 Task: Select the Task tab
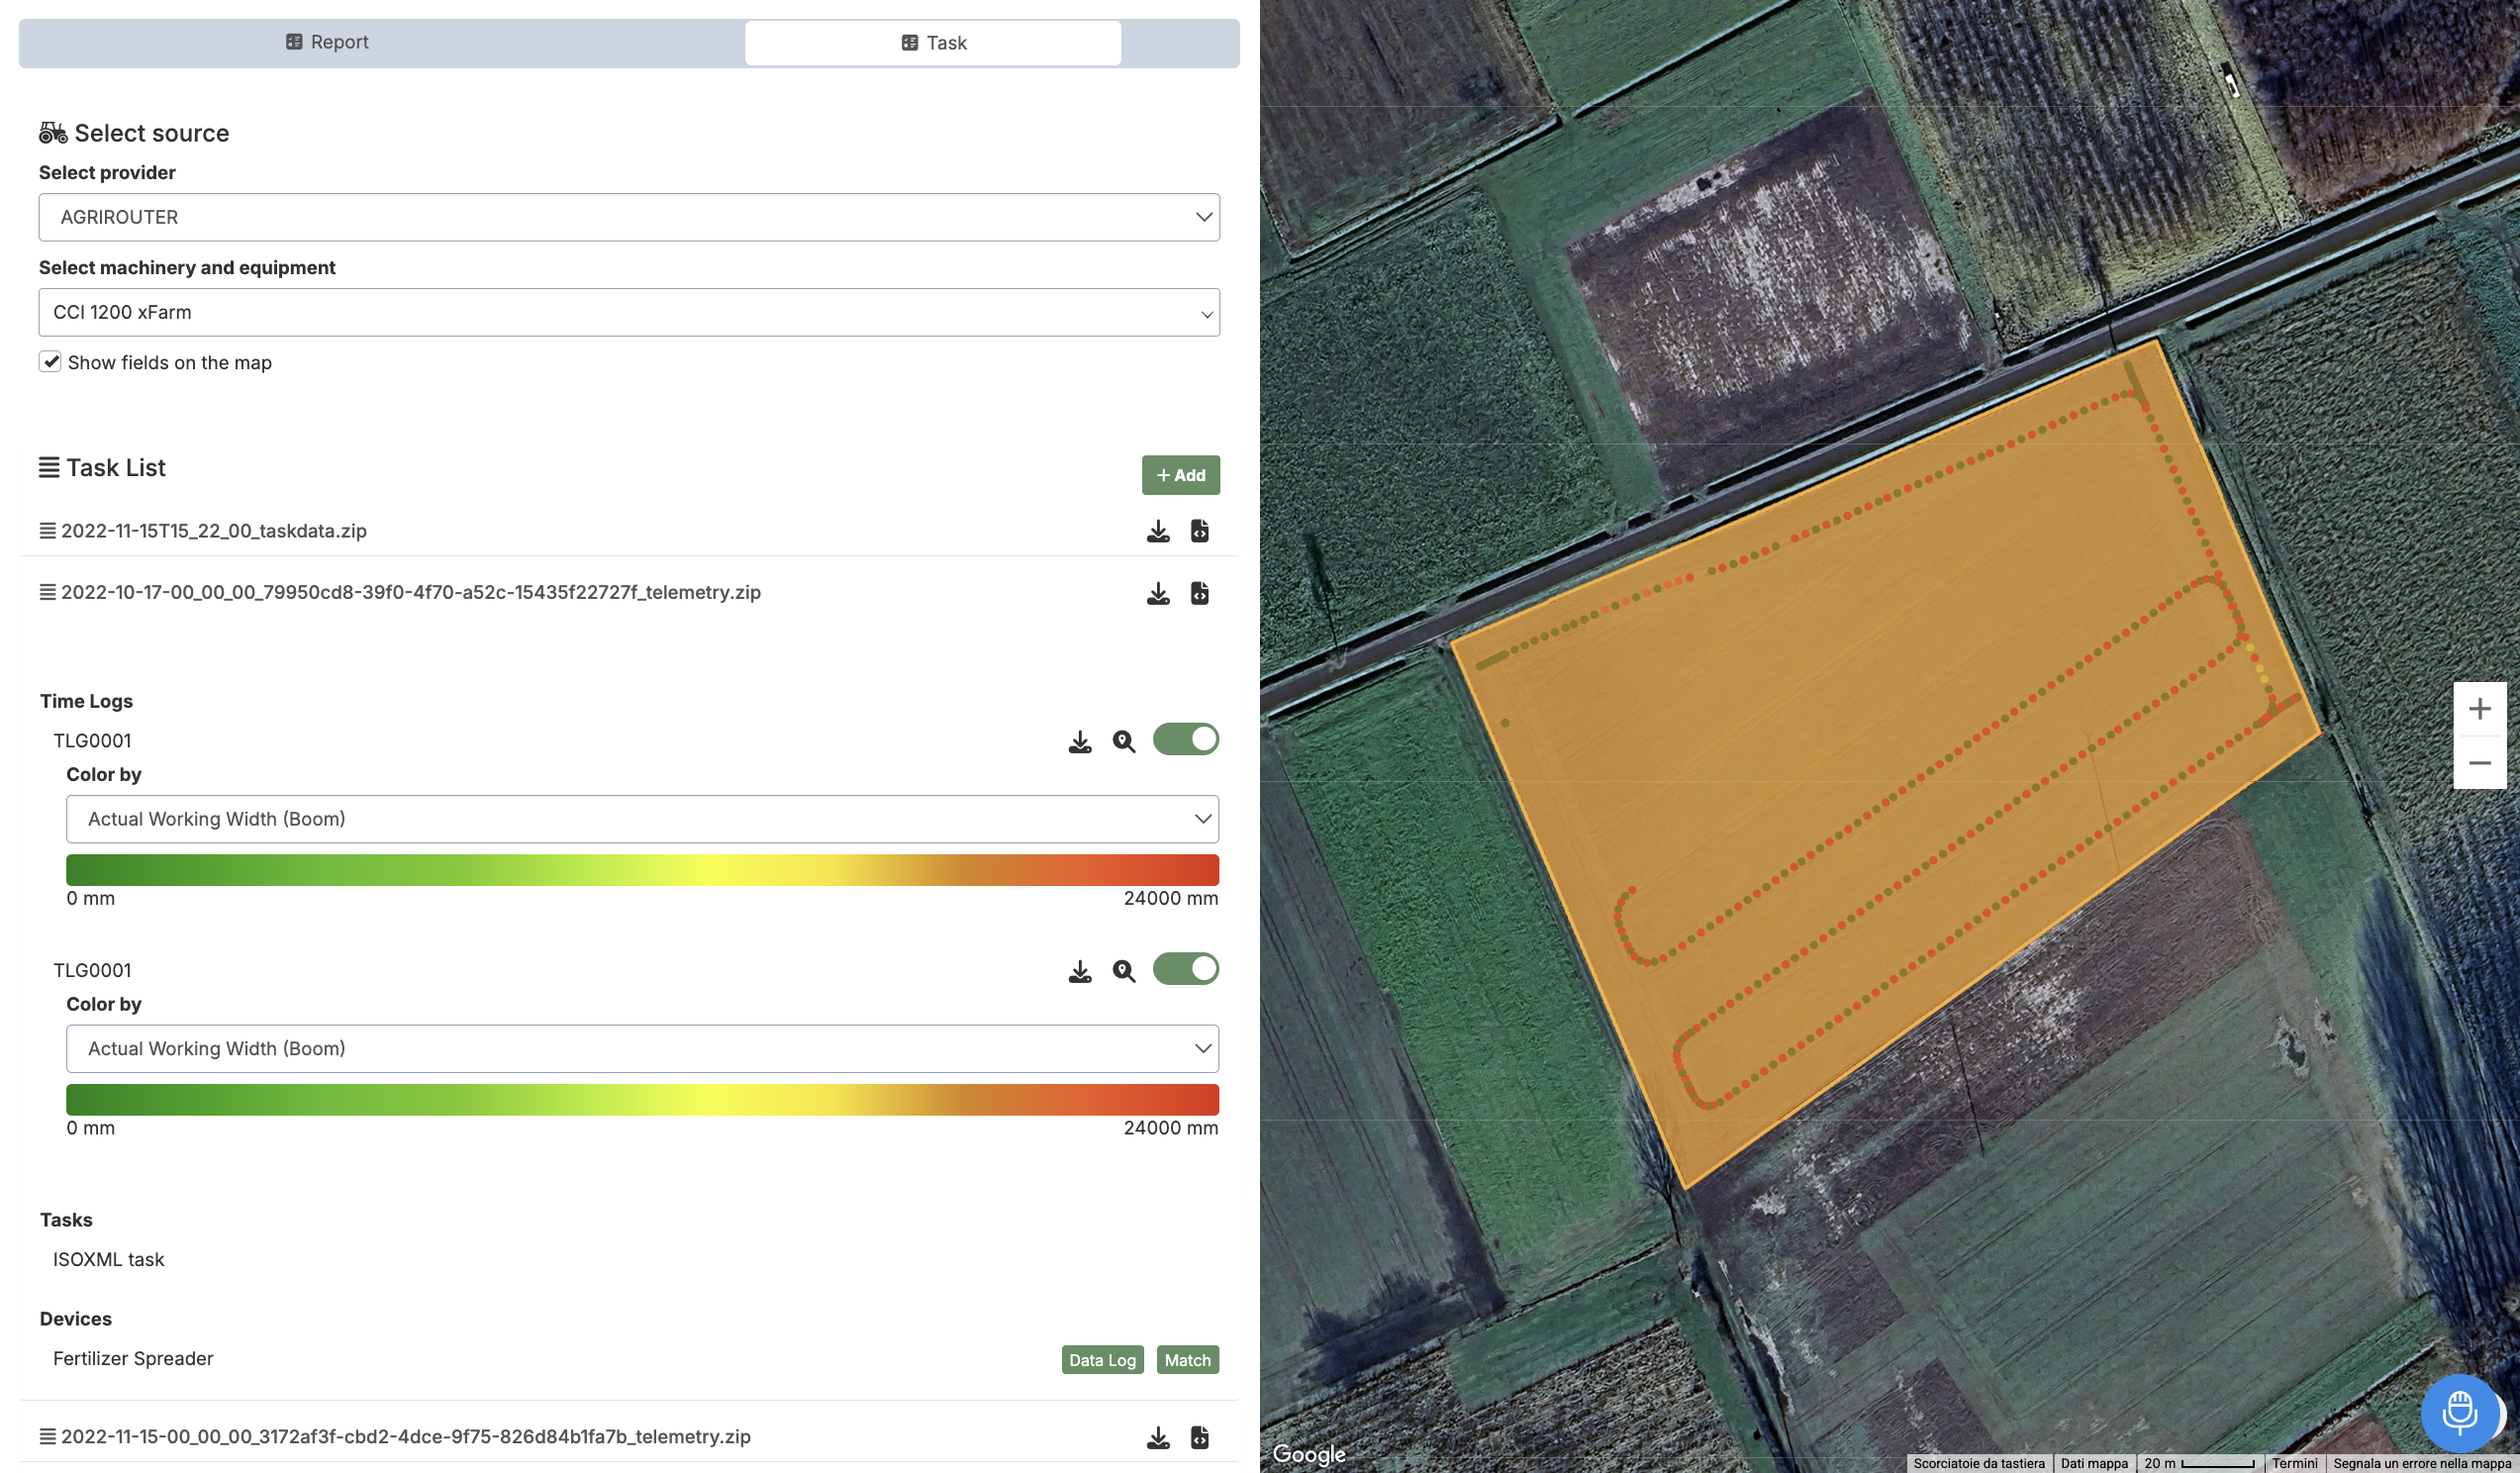click(933, 43)
